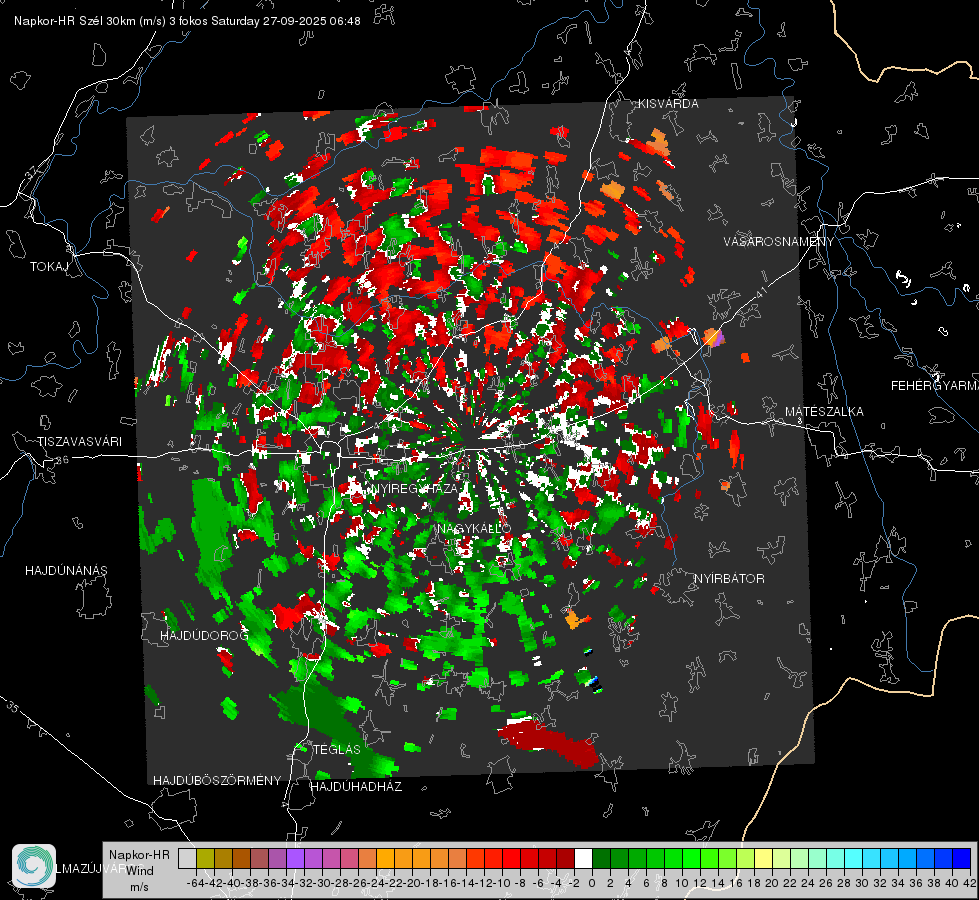Click the '42' value at legend's right end
This screenshot has width=979, height=900.
pos(969,884)
